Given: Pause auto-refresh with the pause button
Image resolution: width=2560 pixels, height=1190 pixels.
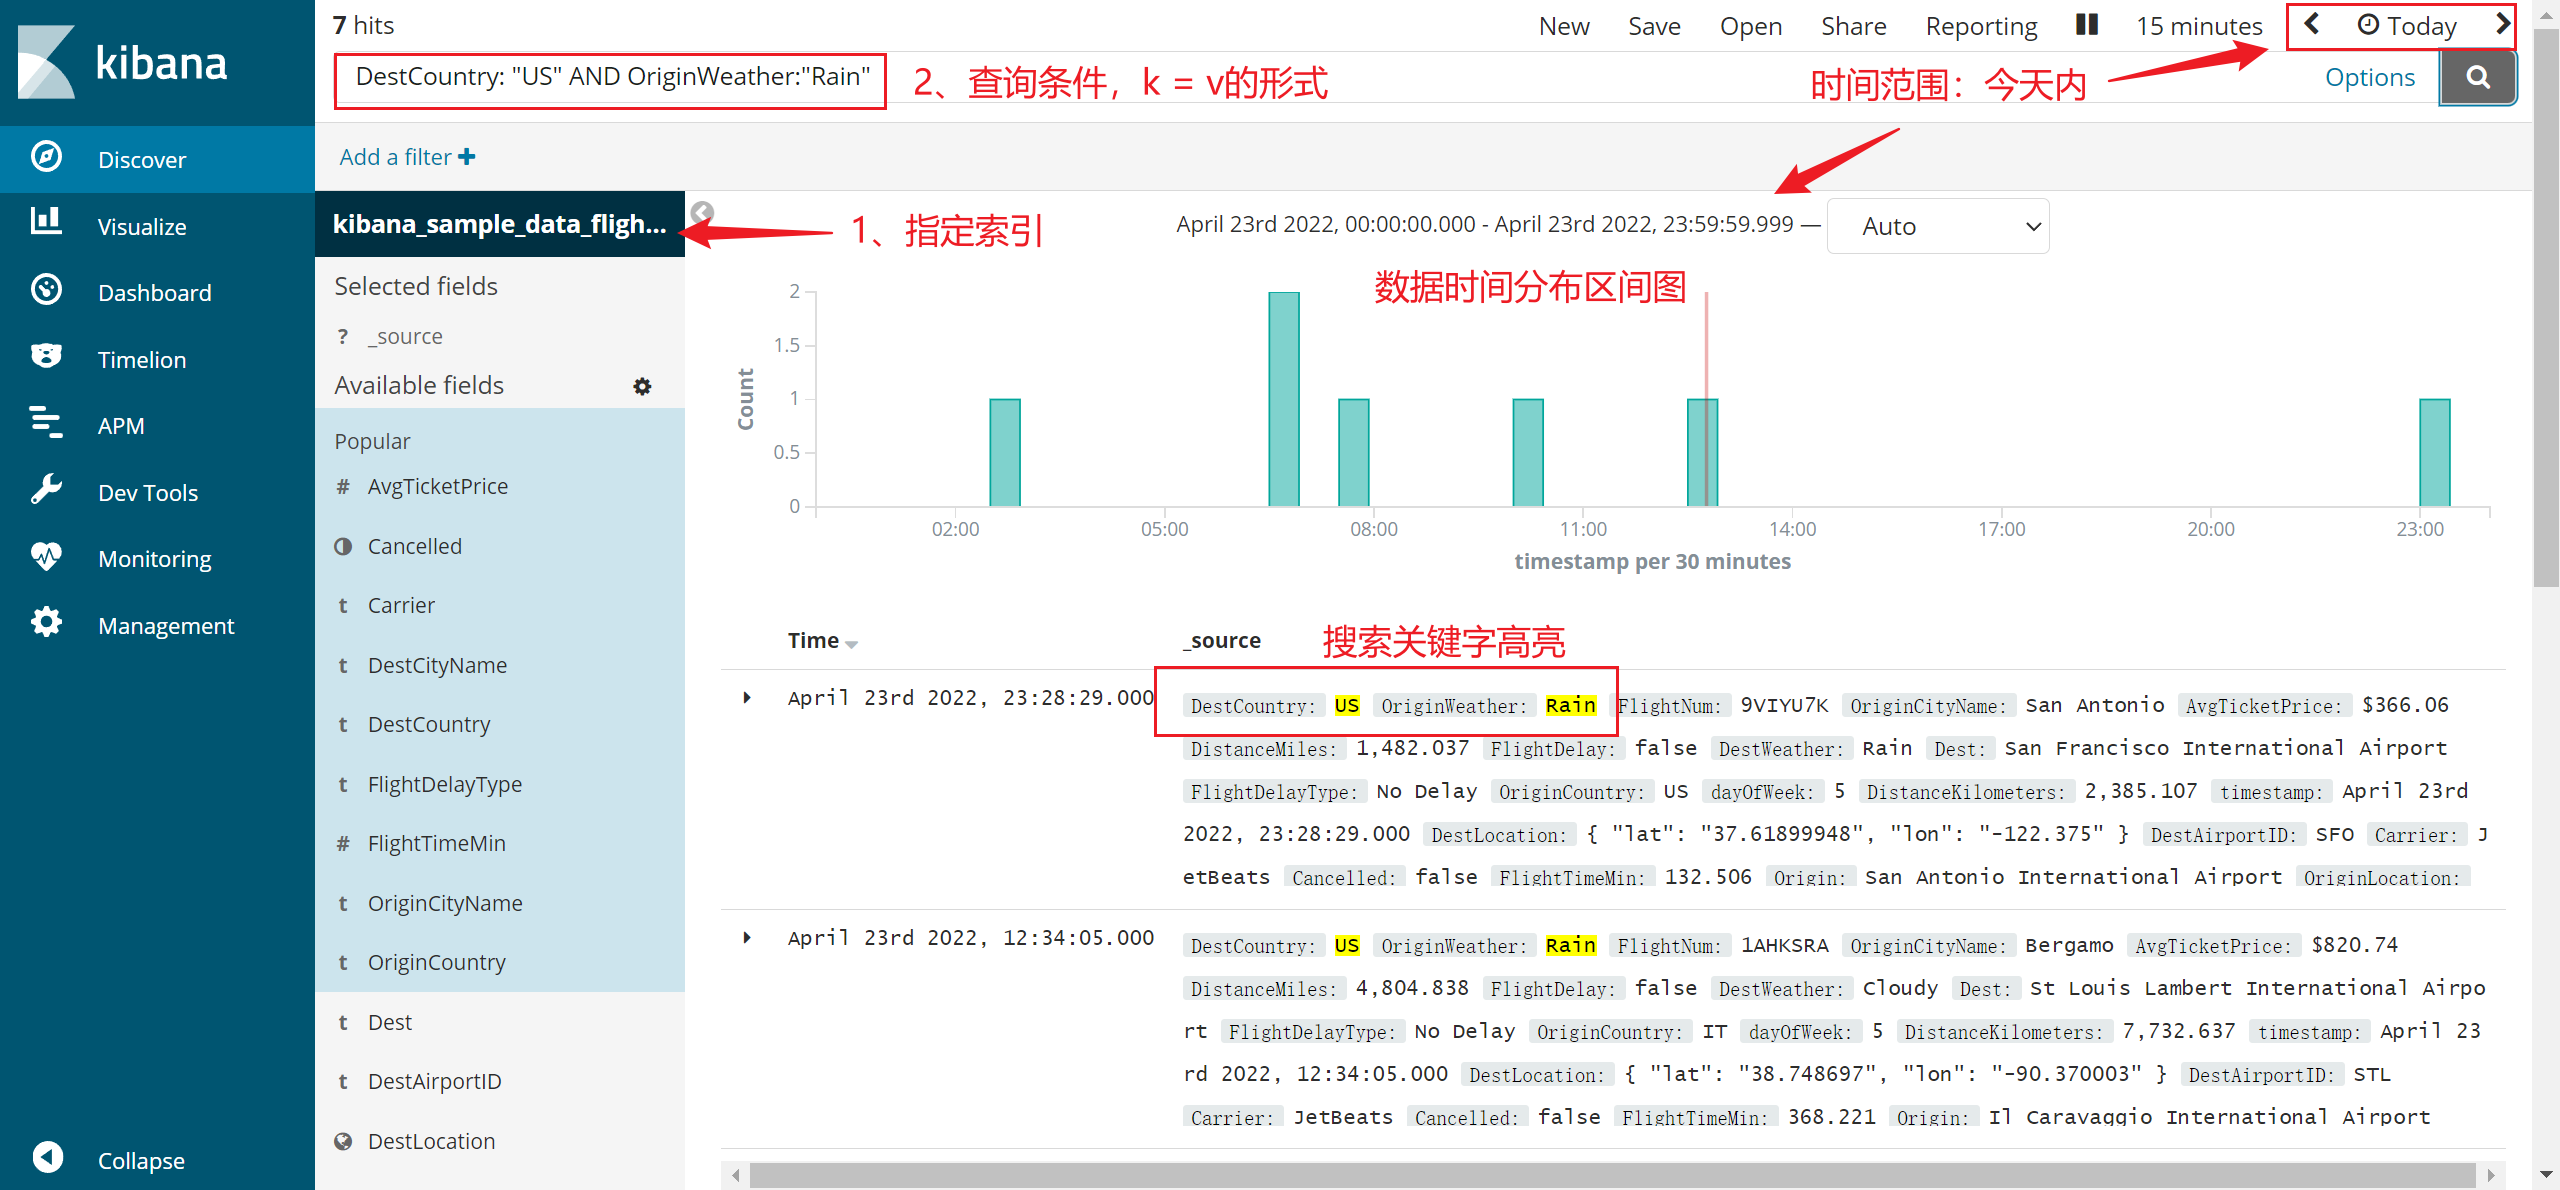Looking at the screenshot, I should 2086,25.
